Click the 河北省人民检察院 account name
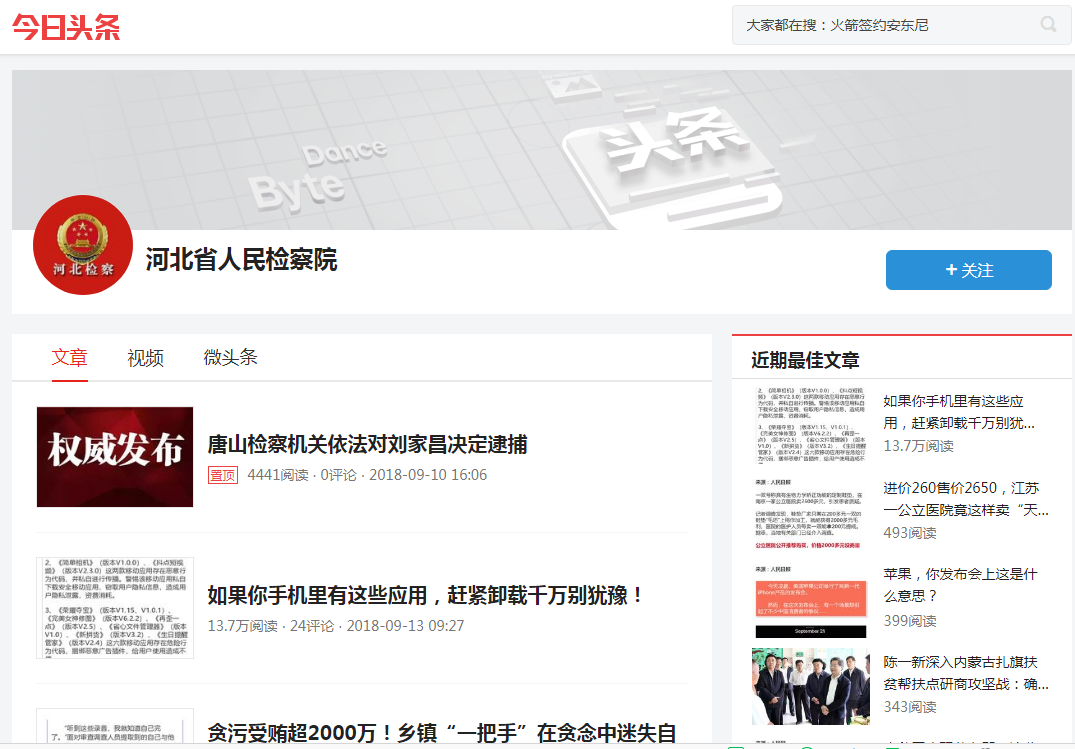Viewport: 1075px width, 749px height. (241, 260)
